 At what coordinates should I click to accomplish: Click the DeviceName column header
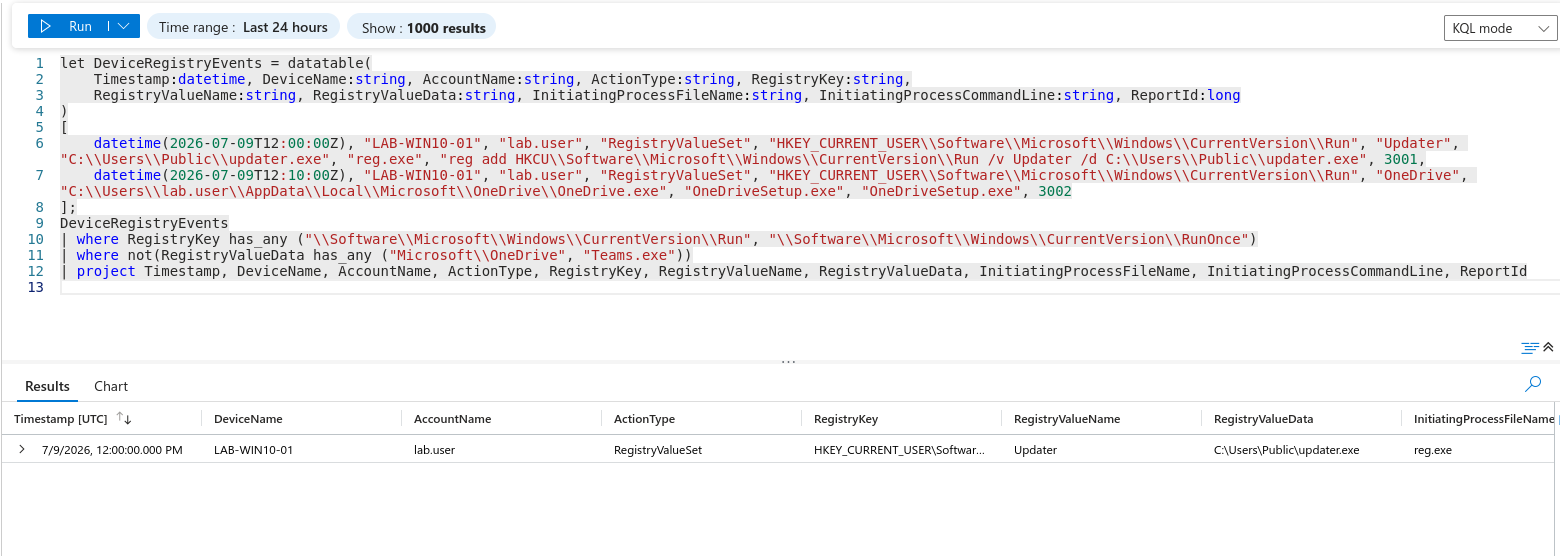248,419
